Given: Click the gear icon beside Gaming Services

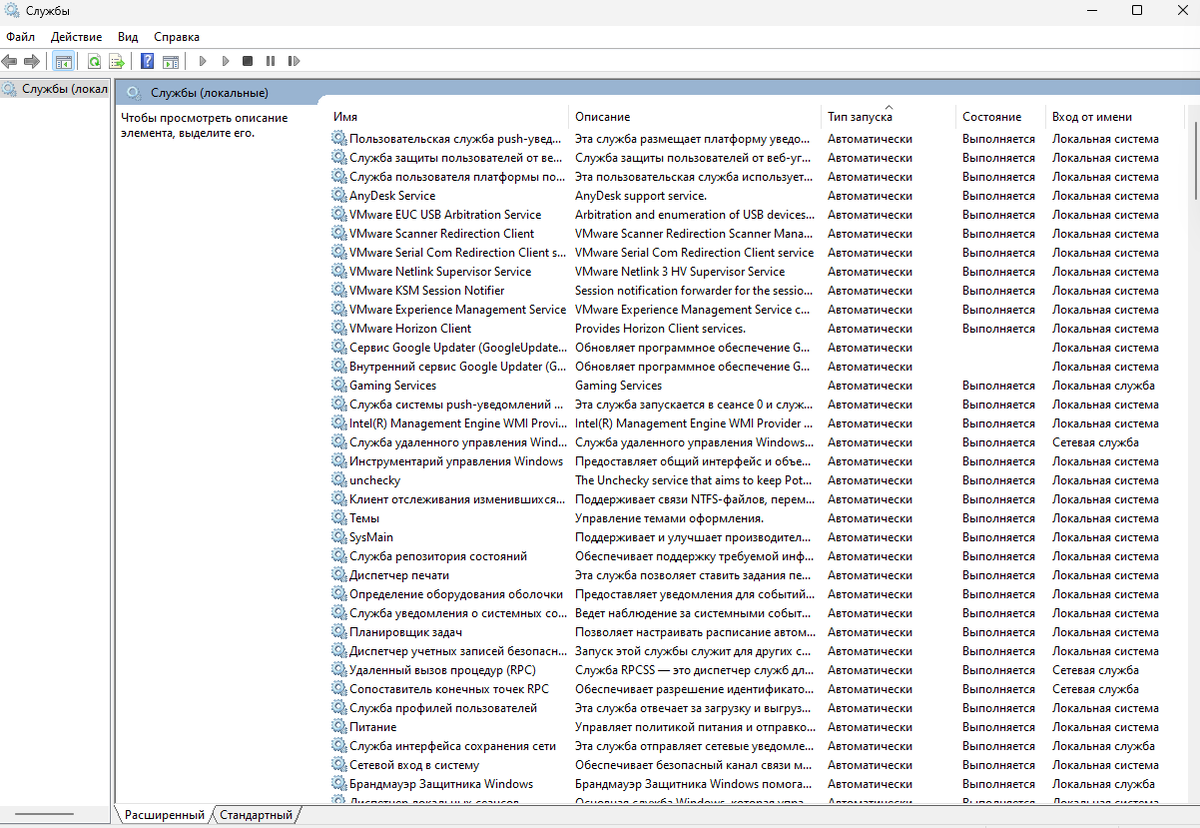Looking at the screenshot, I should [339, 386].
